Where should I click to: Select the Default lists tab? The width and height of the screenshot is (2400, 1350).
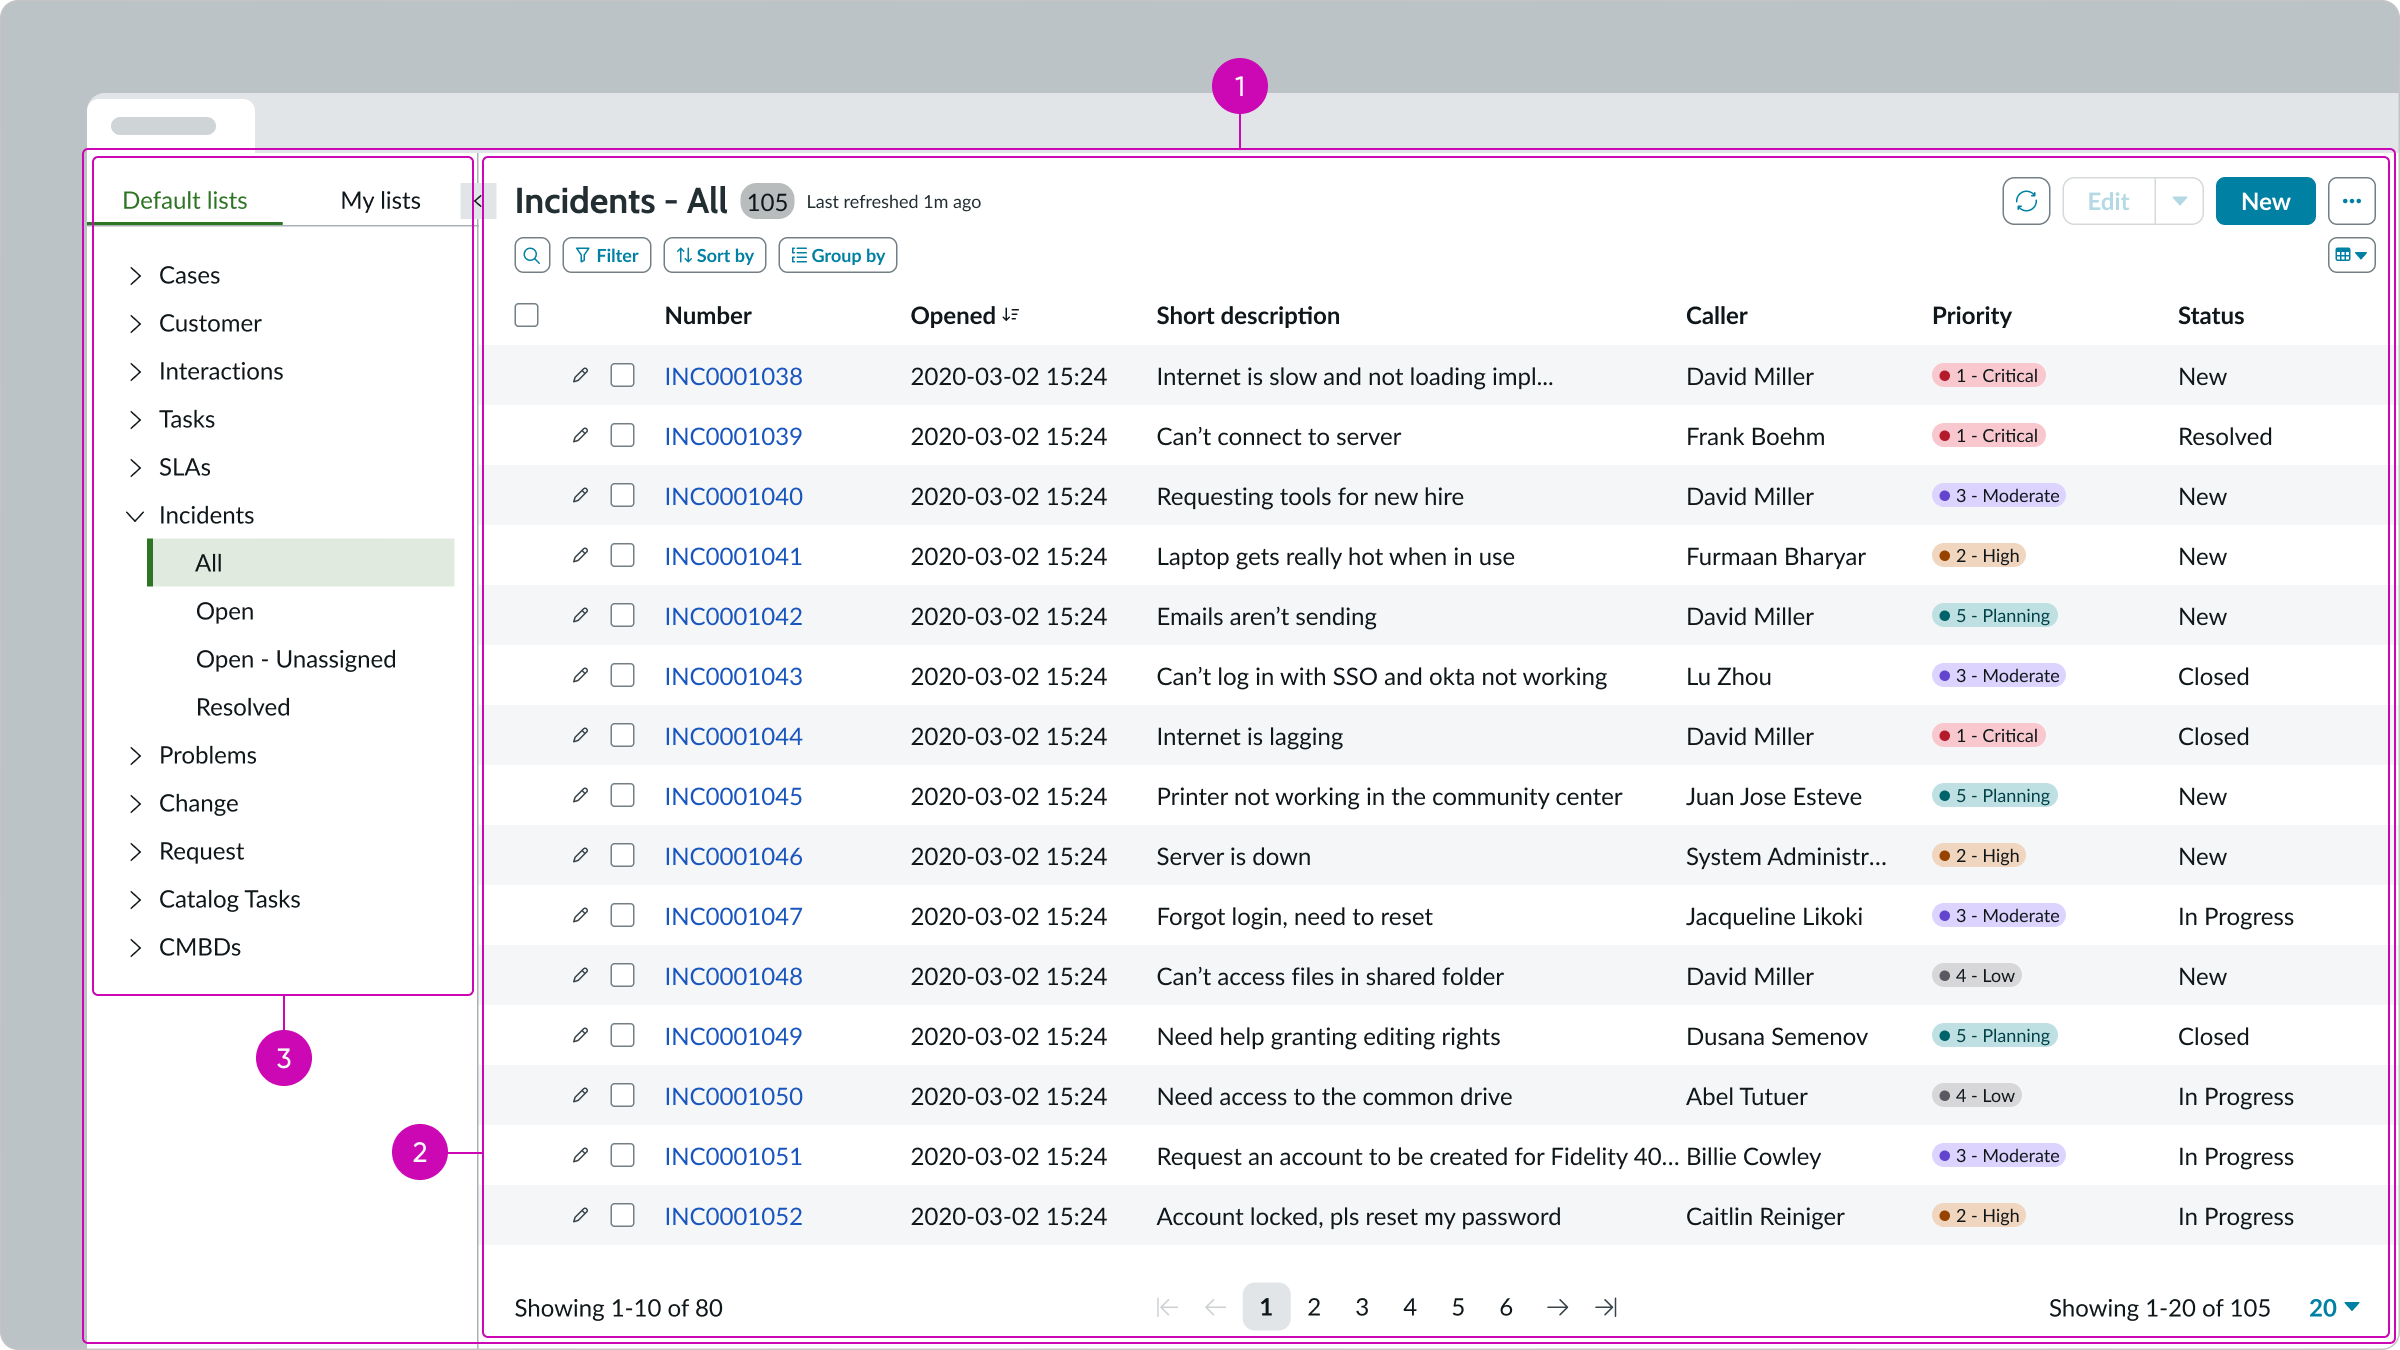(x=184, y=200)
